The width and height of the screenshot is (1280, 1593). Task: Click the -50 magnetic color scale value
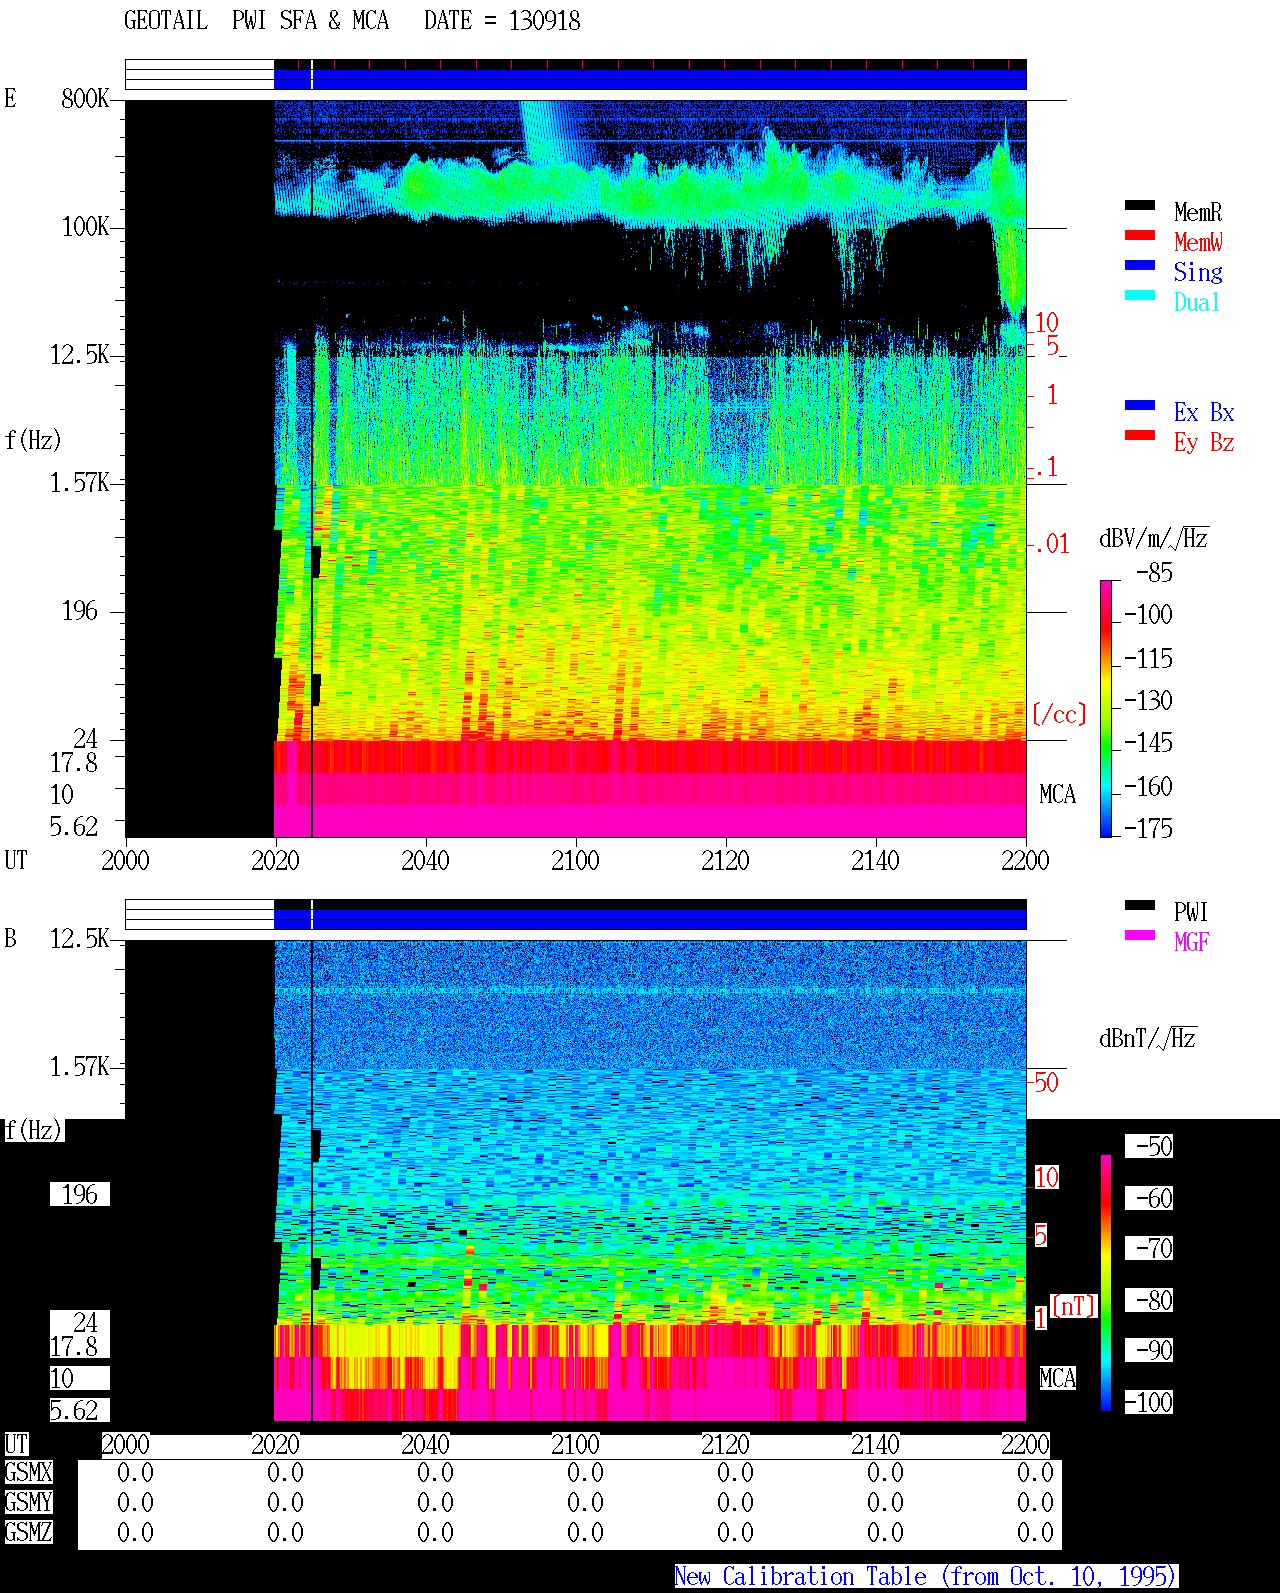click(1150, 1146)
